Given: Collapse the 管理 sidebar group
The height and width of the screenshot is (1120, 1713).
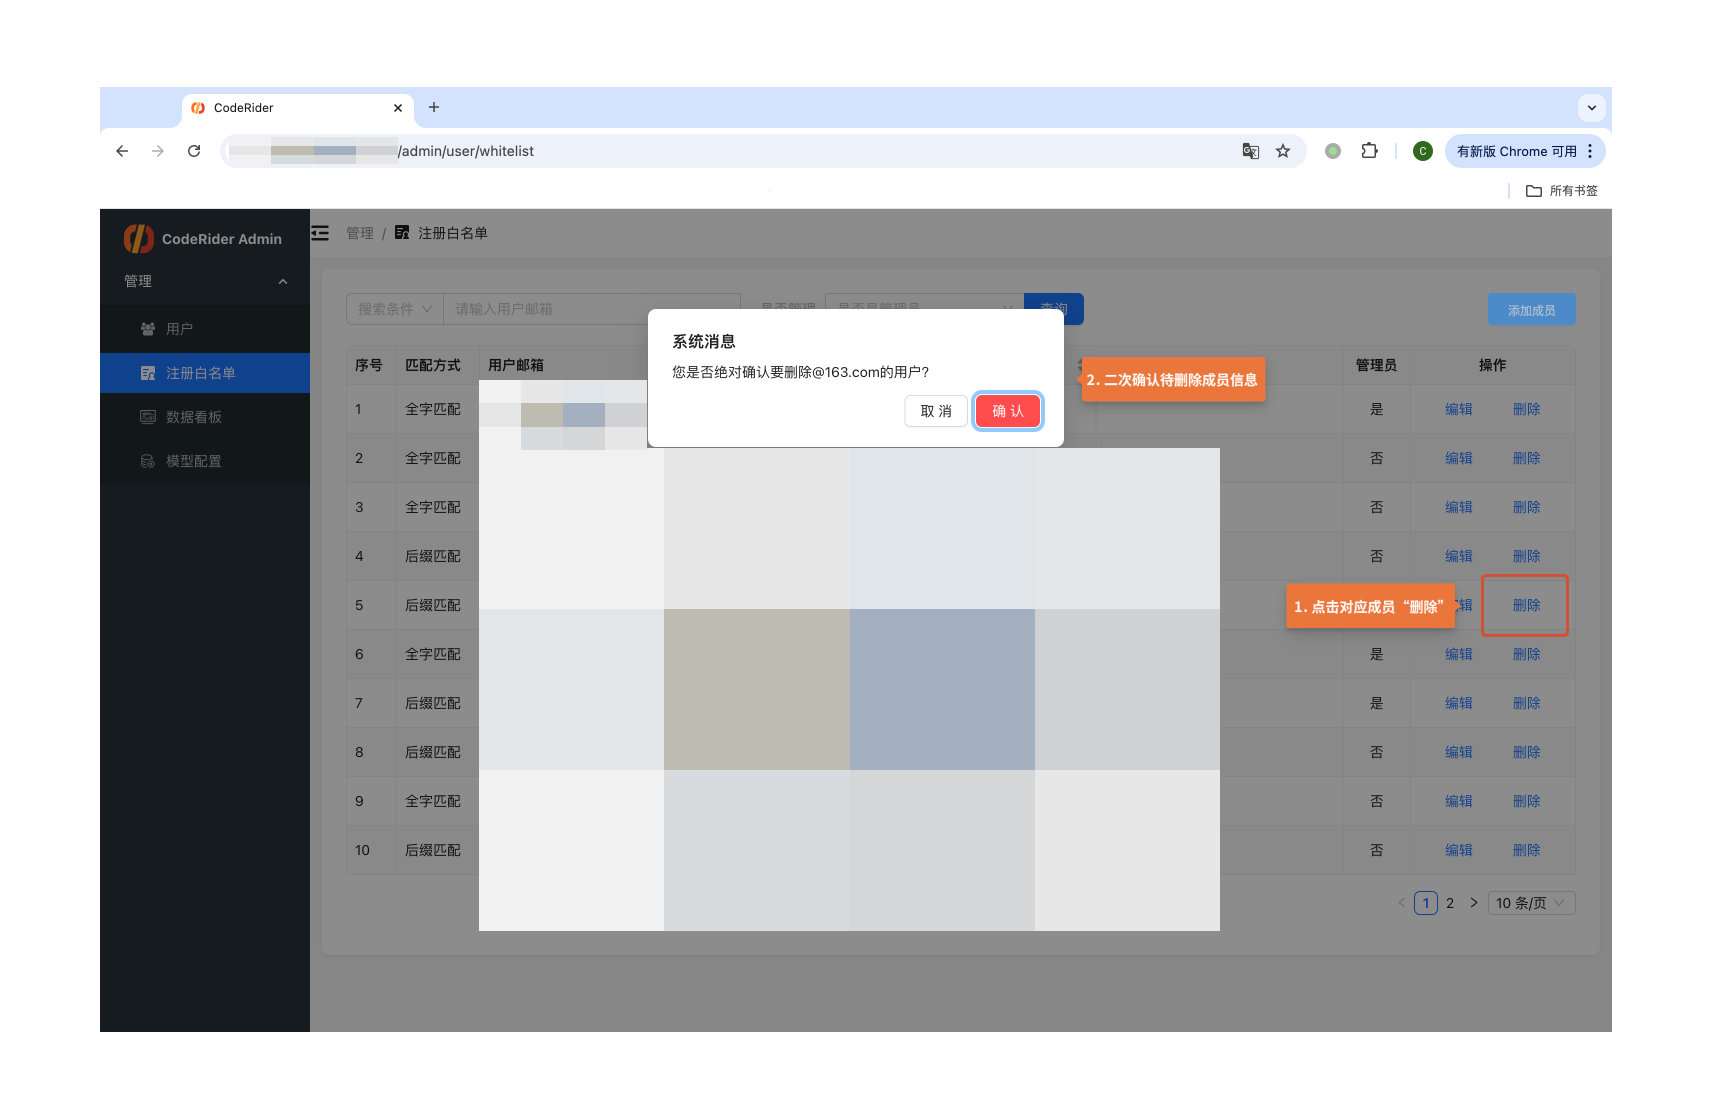Looking at the screenshot, I should coord(205,281).
